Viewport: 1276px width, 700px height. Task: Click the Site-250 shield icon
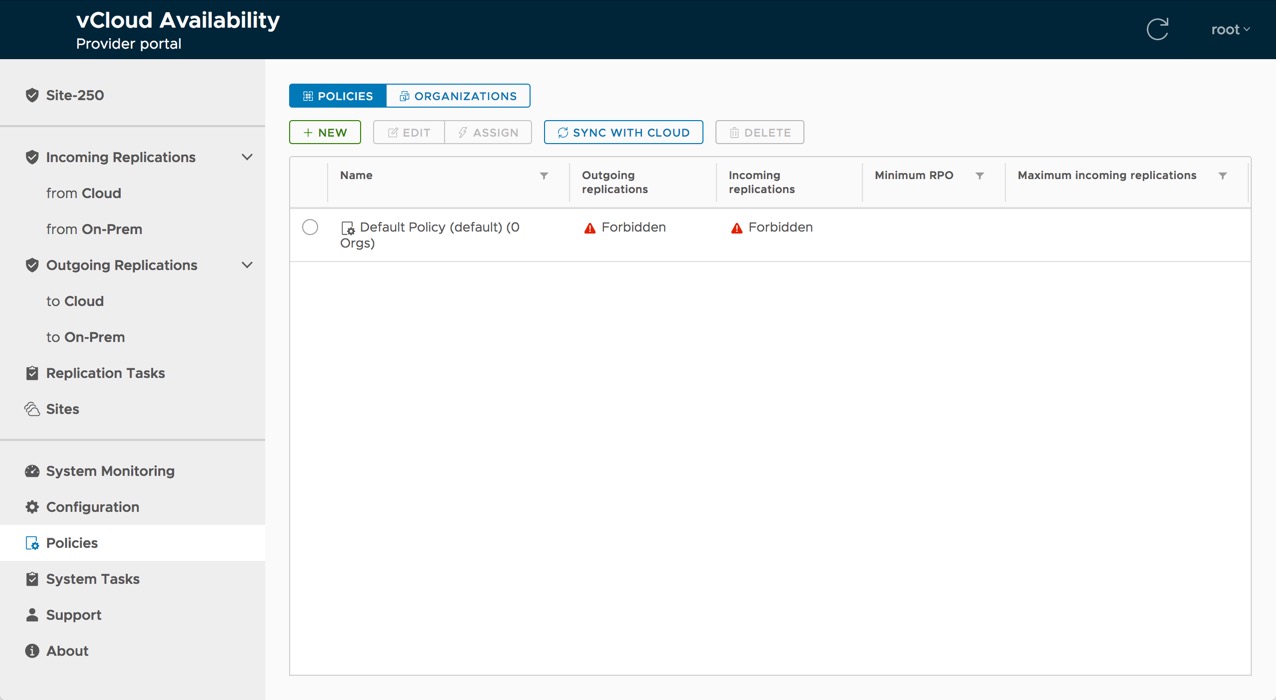point(32,95)
